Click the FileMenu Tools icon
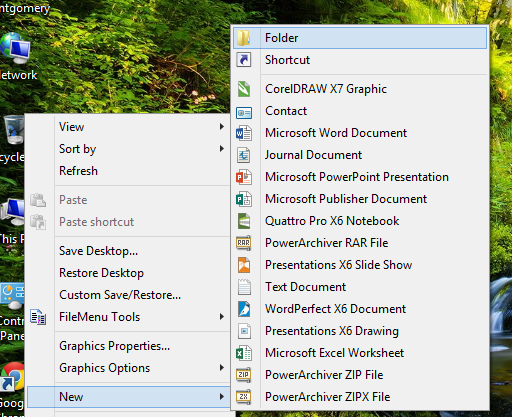 pos(38,317)
